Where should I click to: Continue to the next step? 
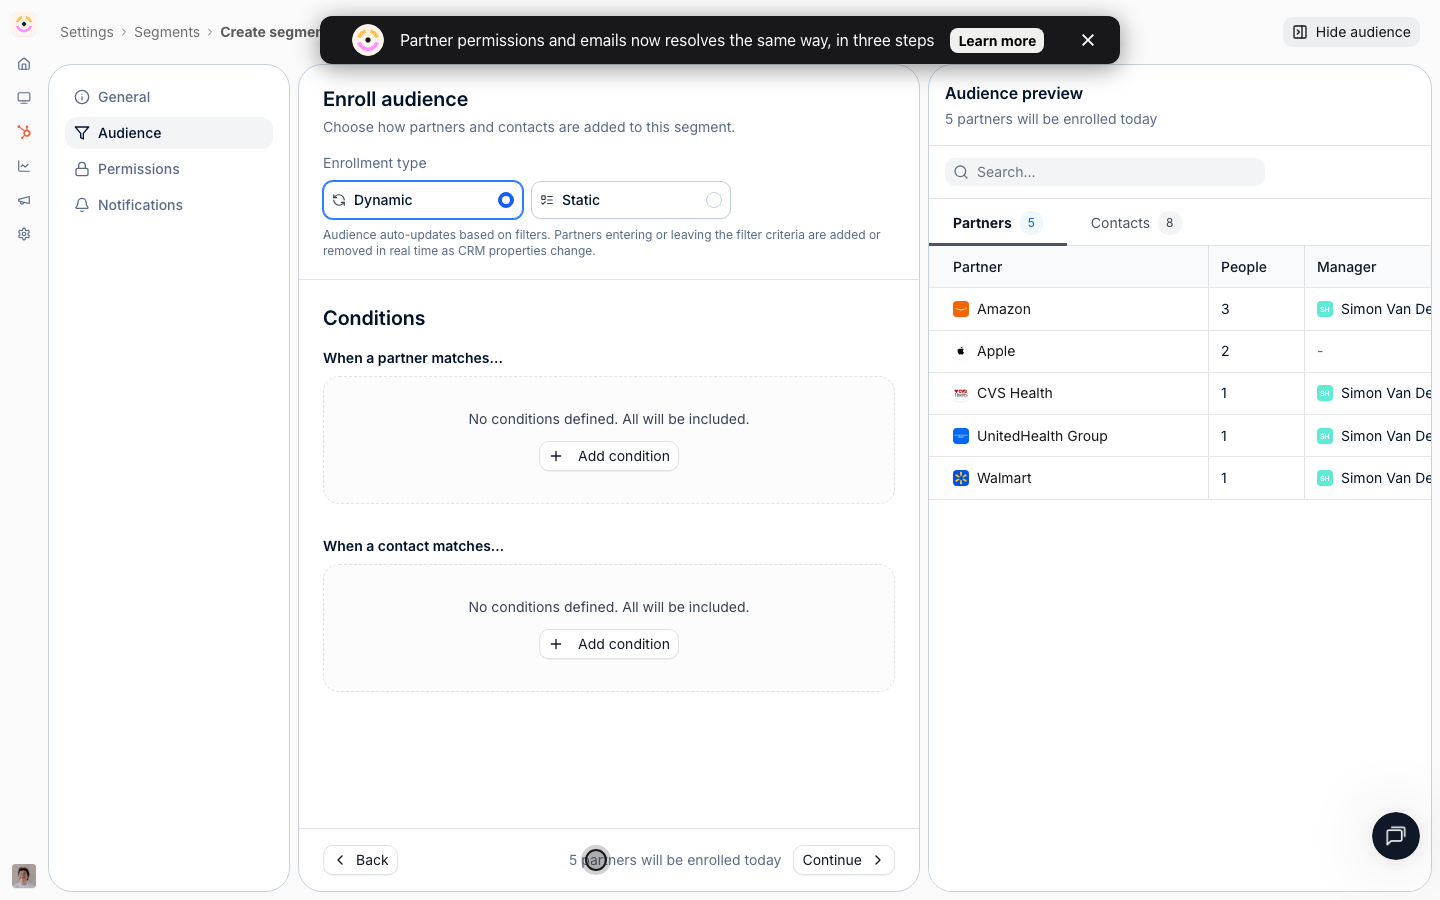click(x=844, y=860)
